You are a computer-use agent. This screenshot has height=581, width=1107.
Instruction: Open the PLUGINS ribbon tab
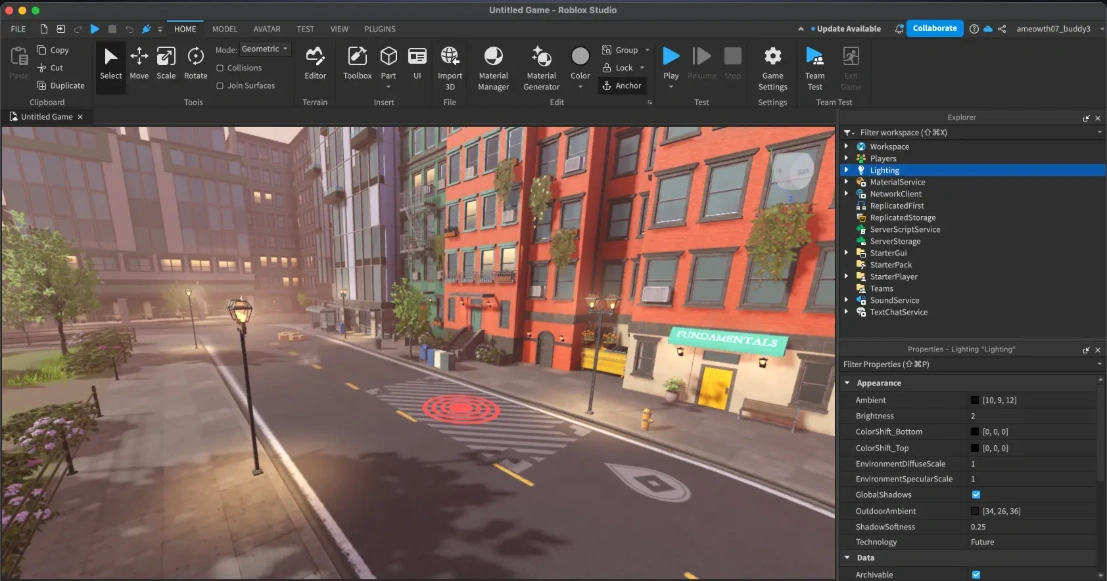coord(379,29)
